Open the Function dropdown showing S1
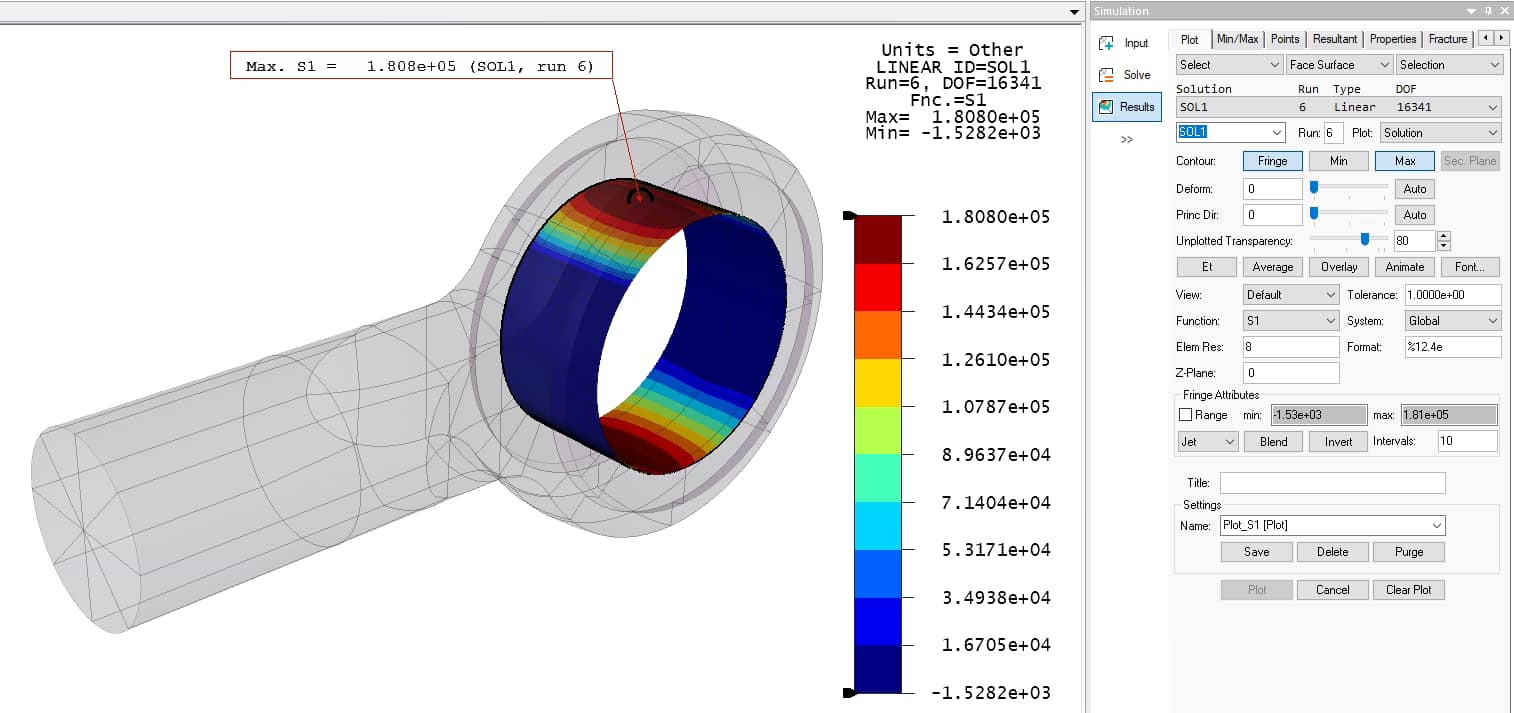This screenshot has height=713, width=1514. pyautogui.click(x=1290, y=321)
